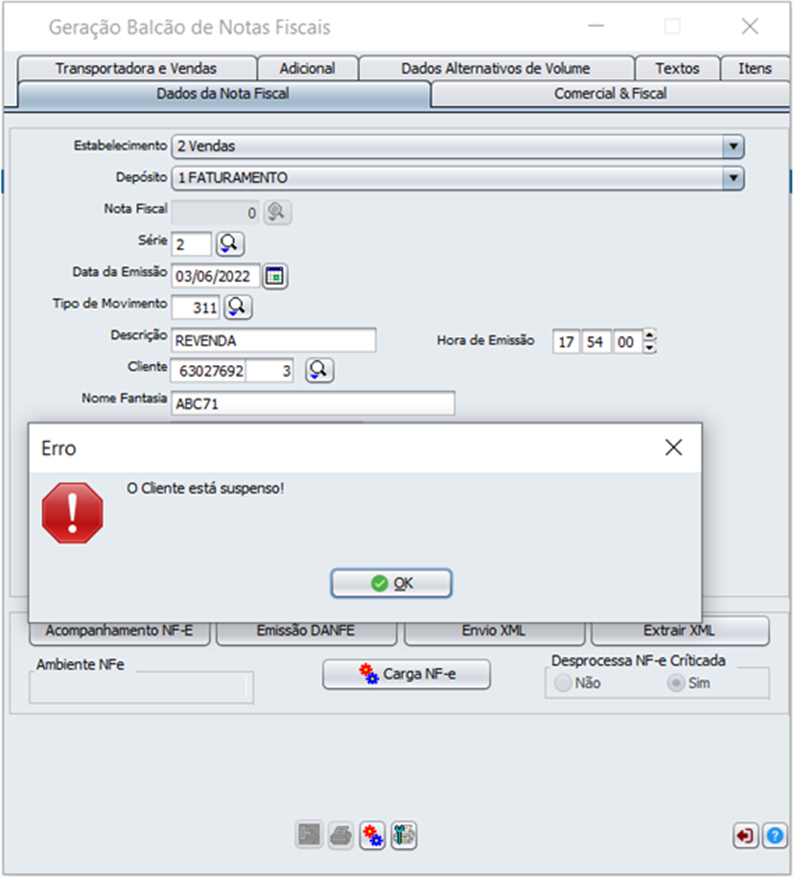The image size is (795, 879).
Task: Click the Tipo de Movimento field with 311
Action: pyautogui.click(x=195, y=308)
